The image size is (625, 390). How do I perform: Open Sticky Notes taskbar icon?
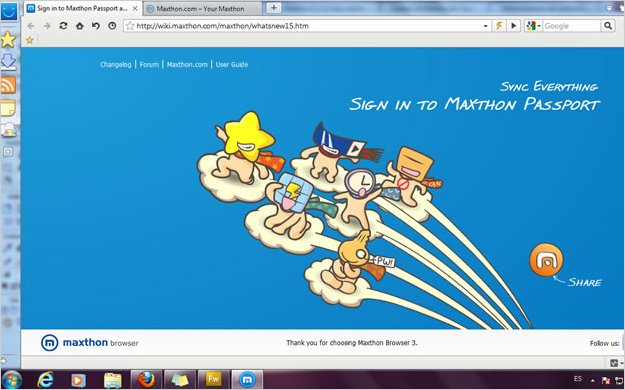180,379
